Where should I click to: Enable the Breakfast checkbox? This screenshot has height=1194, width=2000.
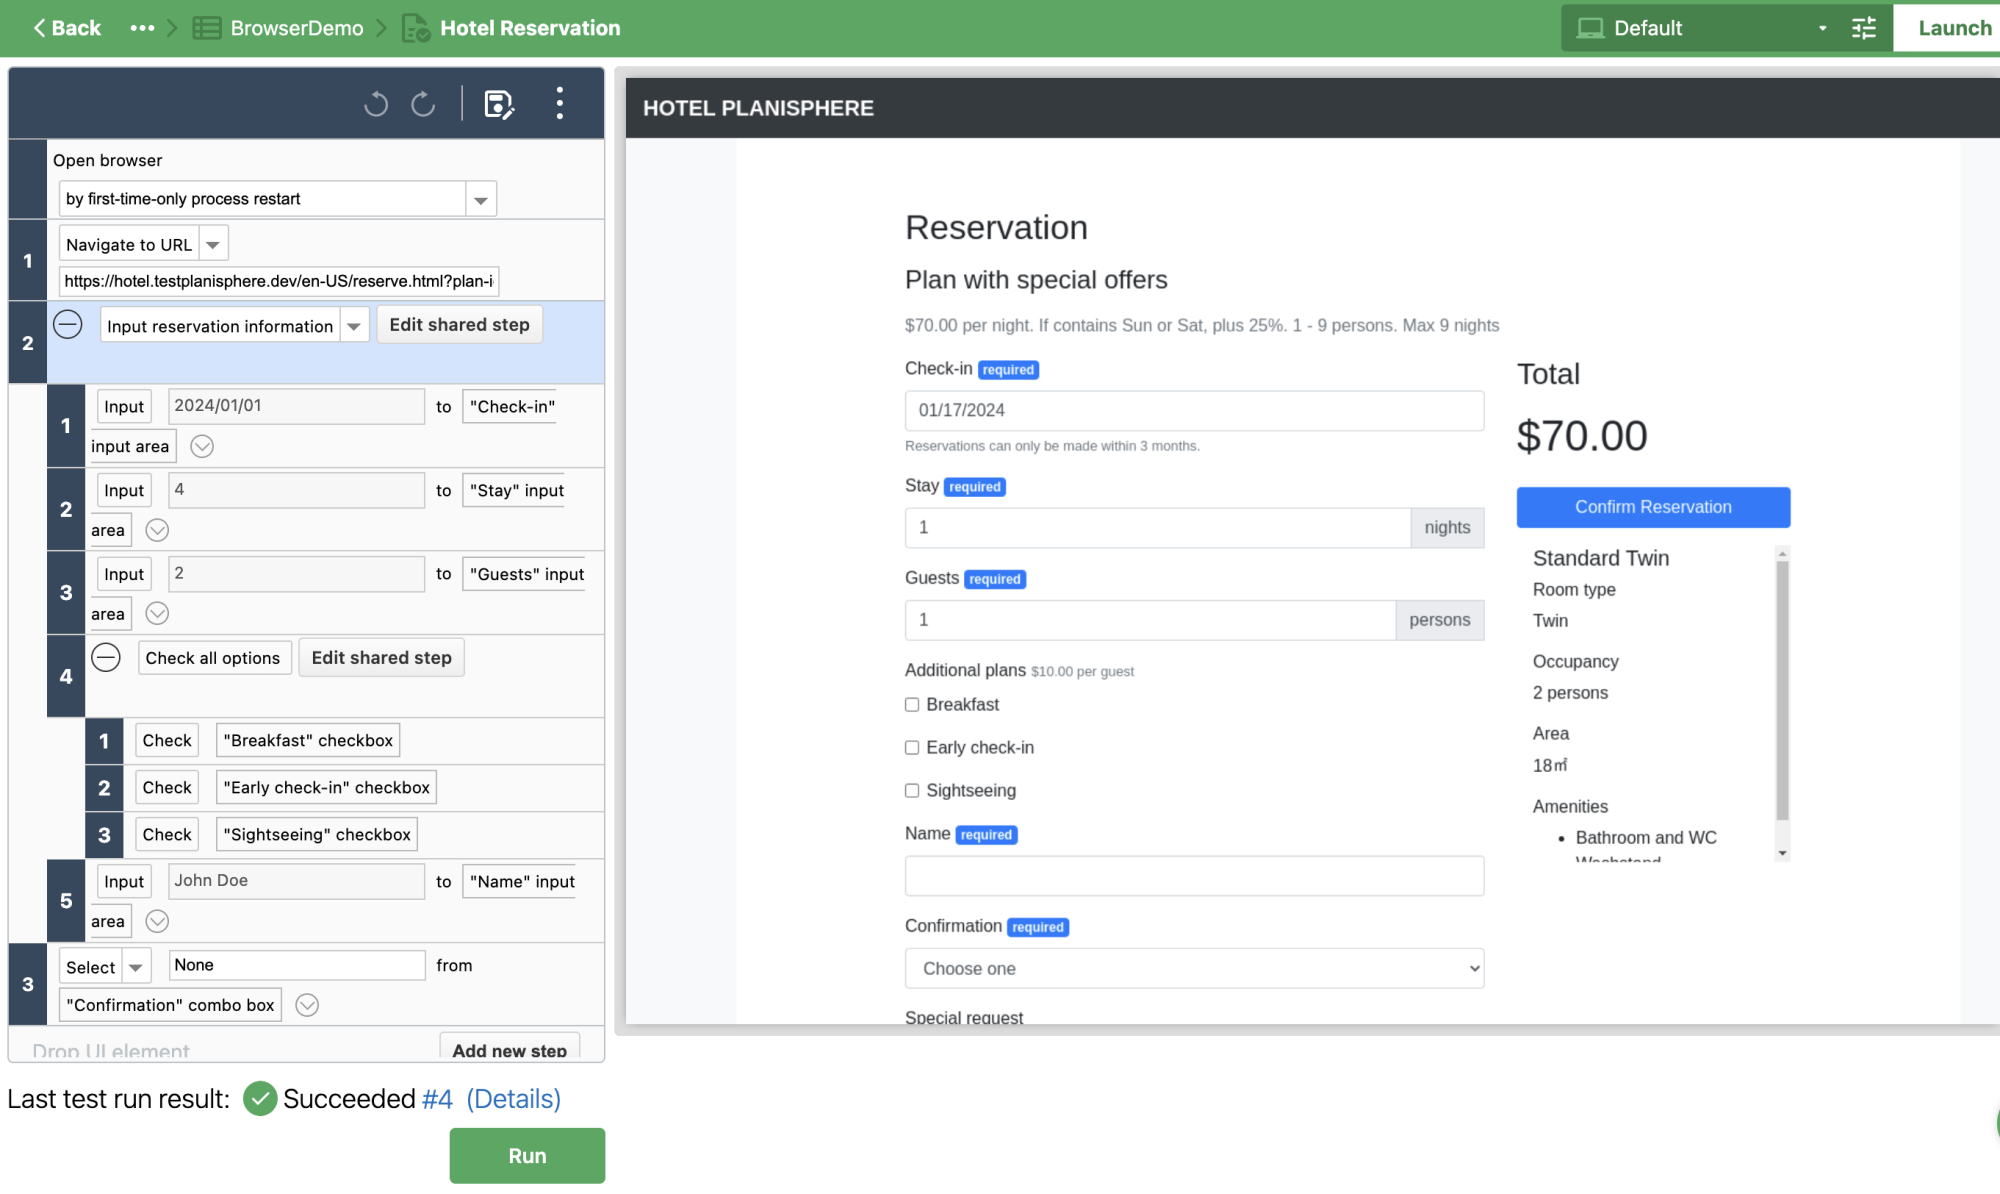(x=912, y=705)
